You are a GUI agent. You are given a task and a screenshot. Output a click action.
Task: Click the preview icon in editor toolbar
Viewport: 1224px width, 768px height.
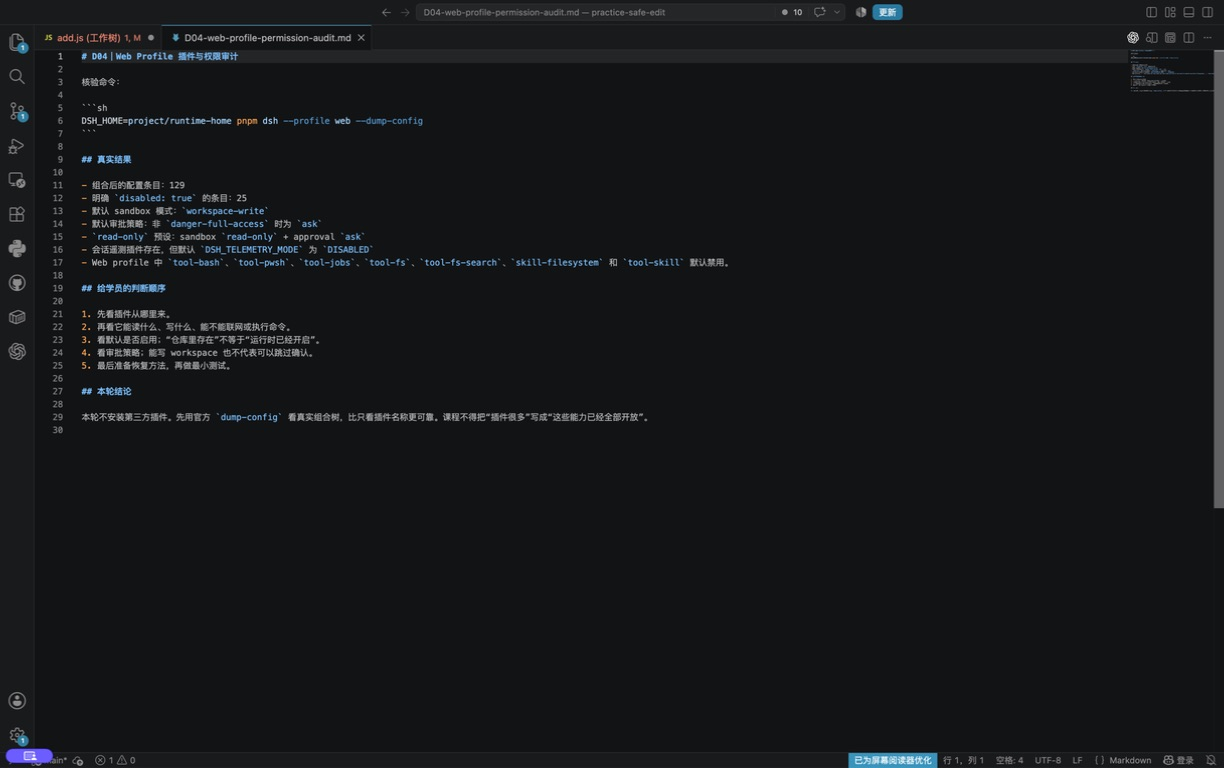pos(1170,38)
